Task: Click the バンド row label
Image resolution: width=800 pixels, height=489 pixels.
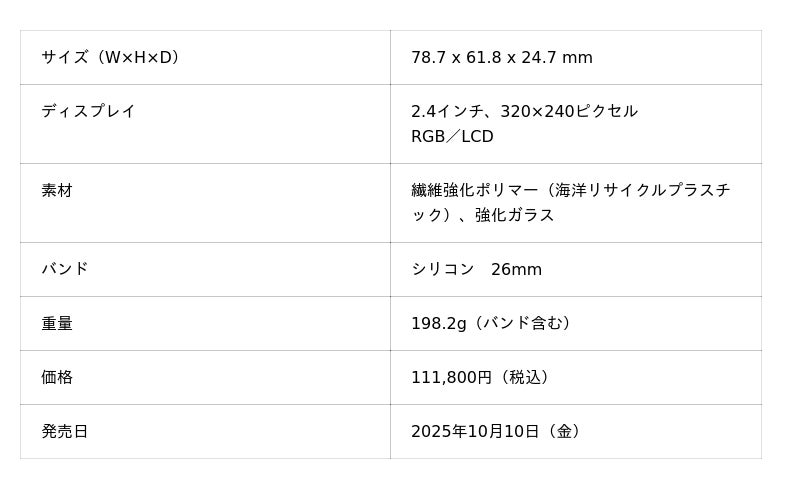Action: point(65,269)
